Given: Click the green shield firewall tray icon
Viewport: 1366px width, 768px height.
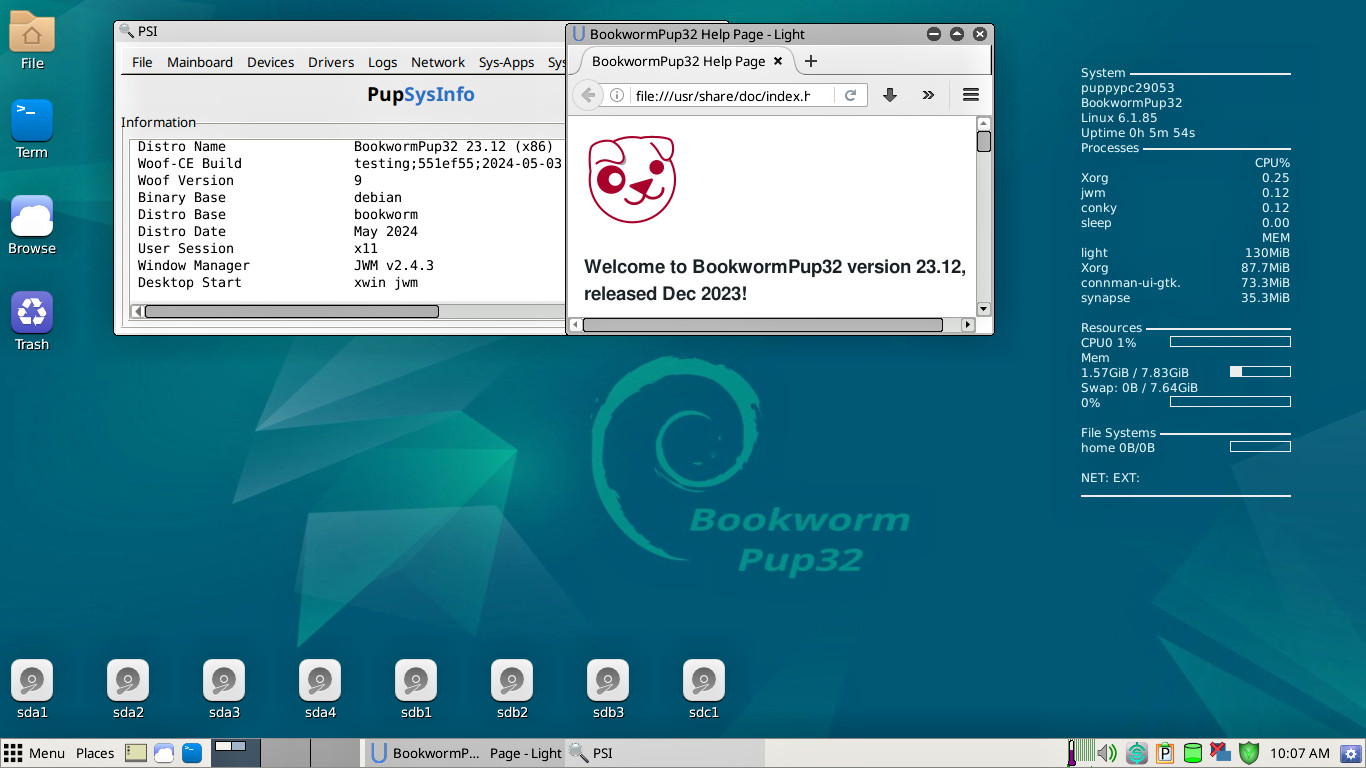Looking at the screenshot, I should [1249, 753].
